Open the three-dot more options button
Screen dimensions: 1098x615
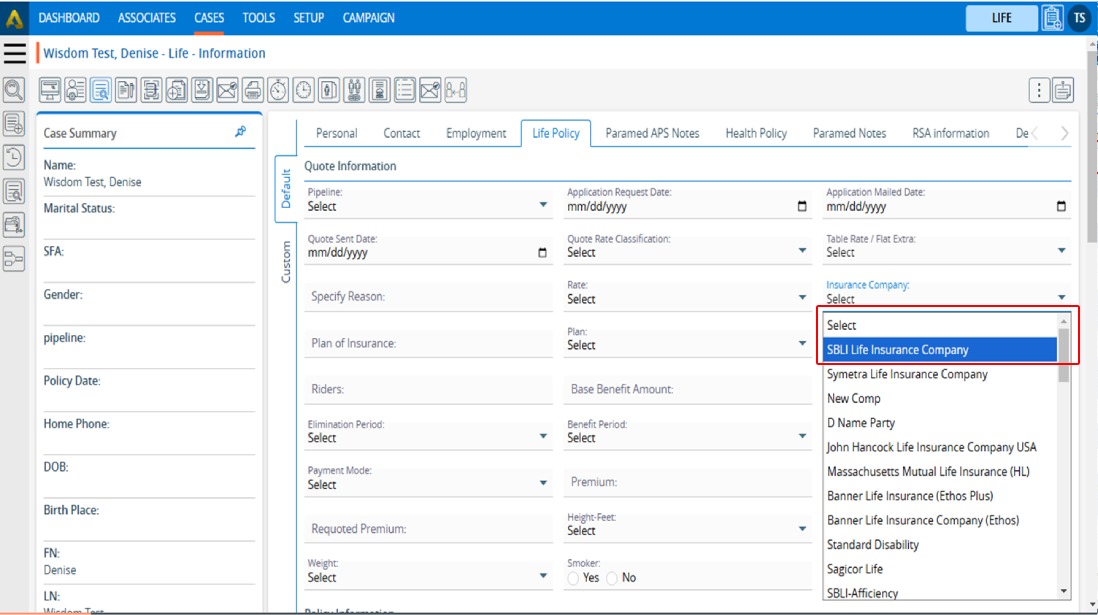click(1039, 90)
